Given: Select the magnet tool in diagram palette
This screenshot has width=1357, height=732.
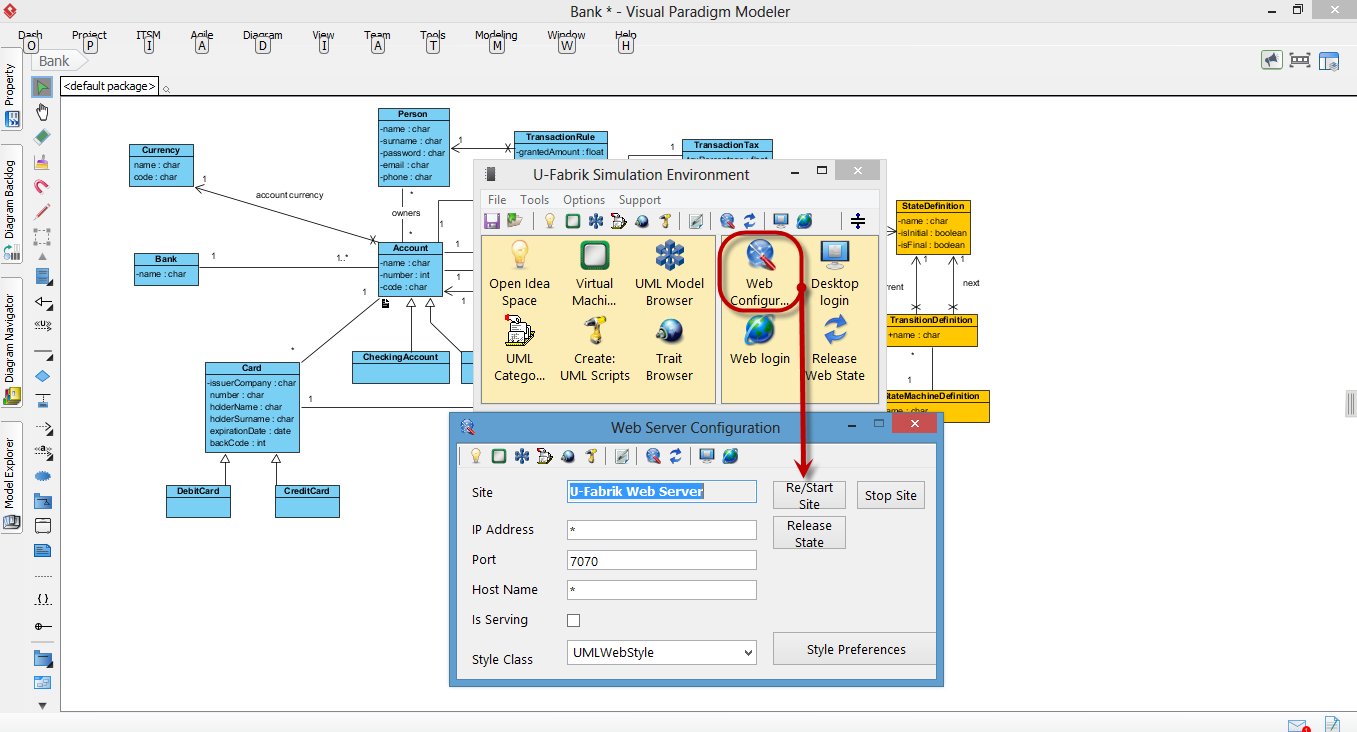Looking at the screenshot, I should pos(42,186).
